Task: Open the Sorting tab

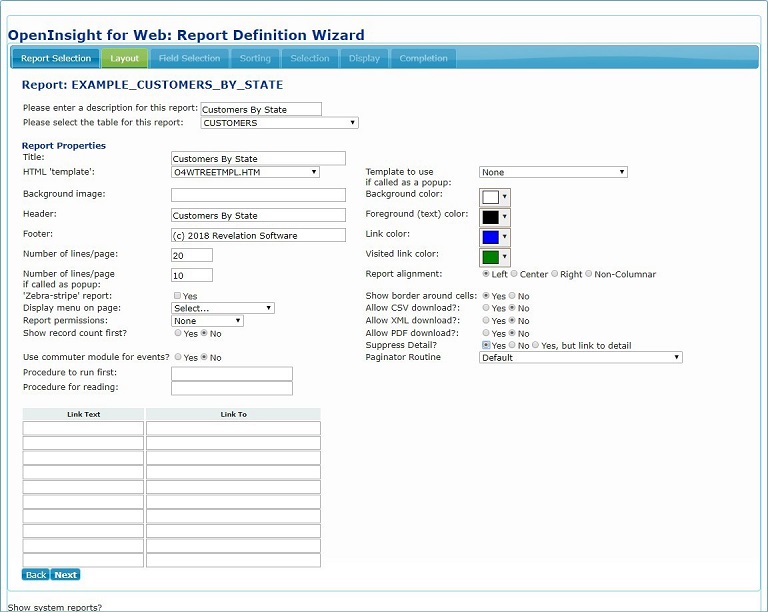Action: point(255,58)
